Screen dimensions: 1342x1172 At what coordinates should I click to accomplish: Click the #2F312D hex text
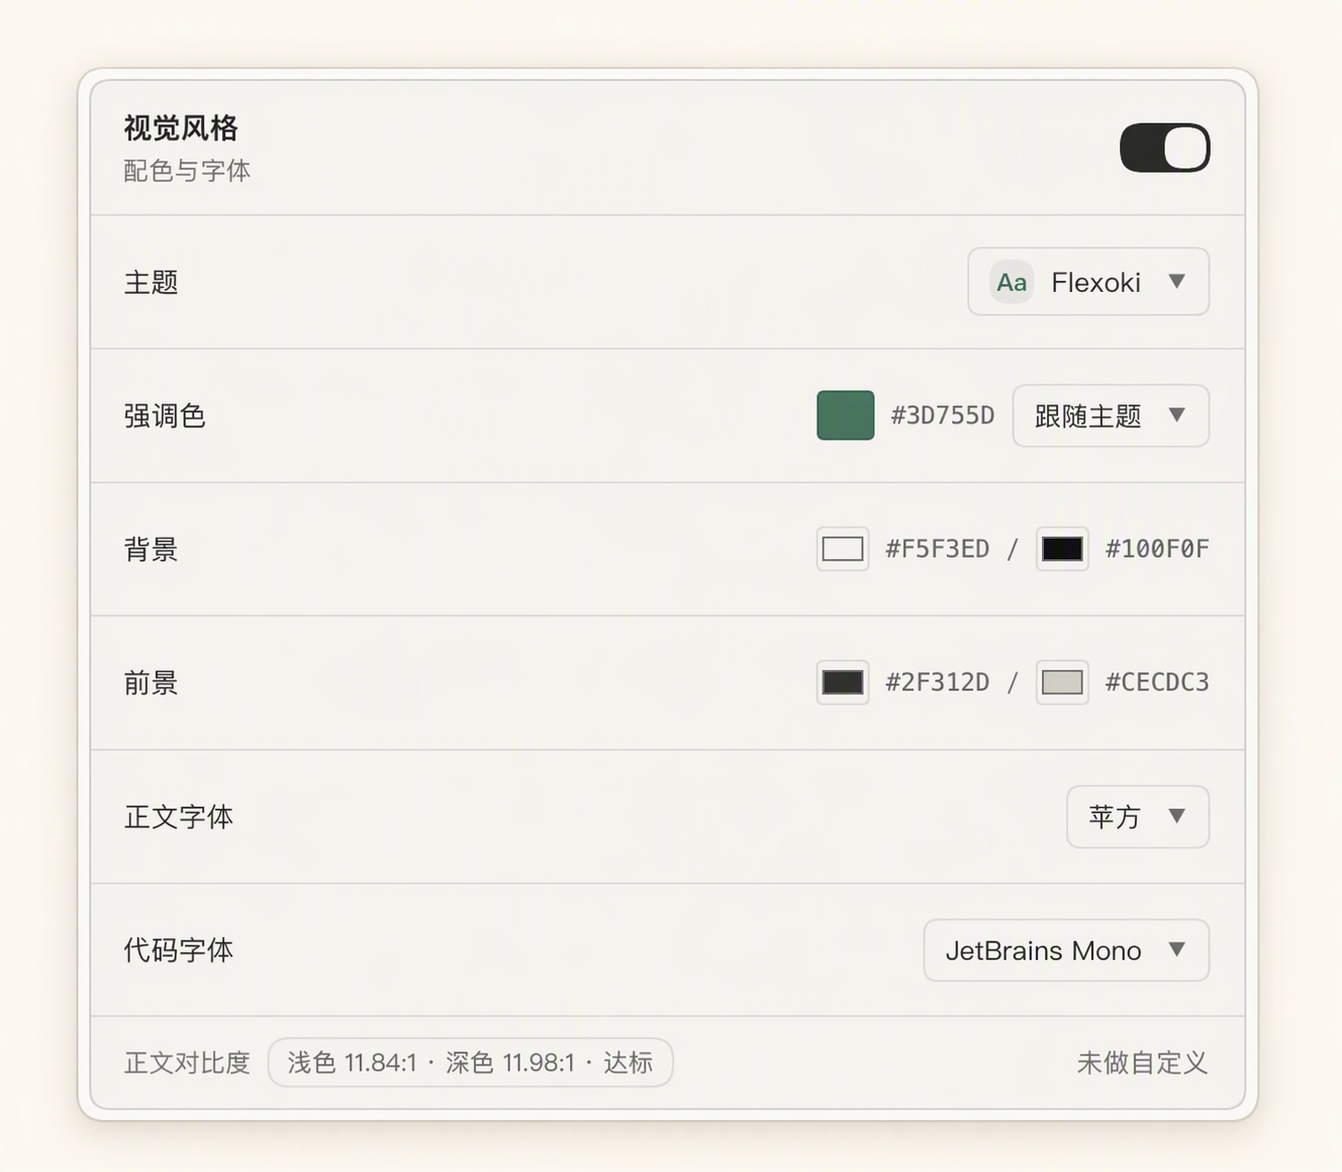tap(937, 682)
